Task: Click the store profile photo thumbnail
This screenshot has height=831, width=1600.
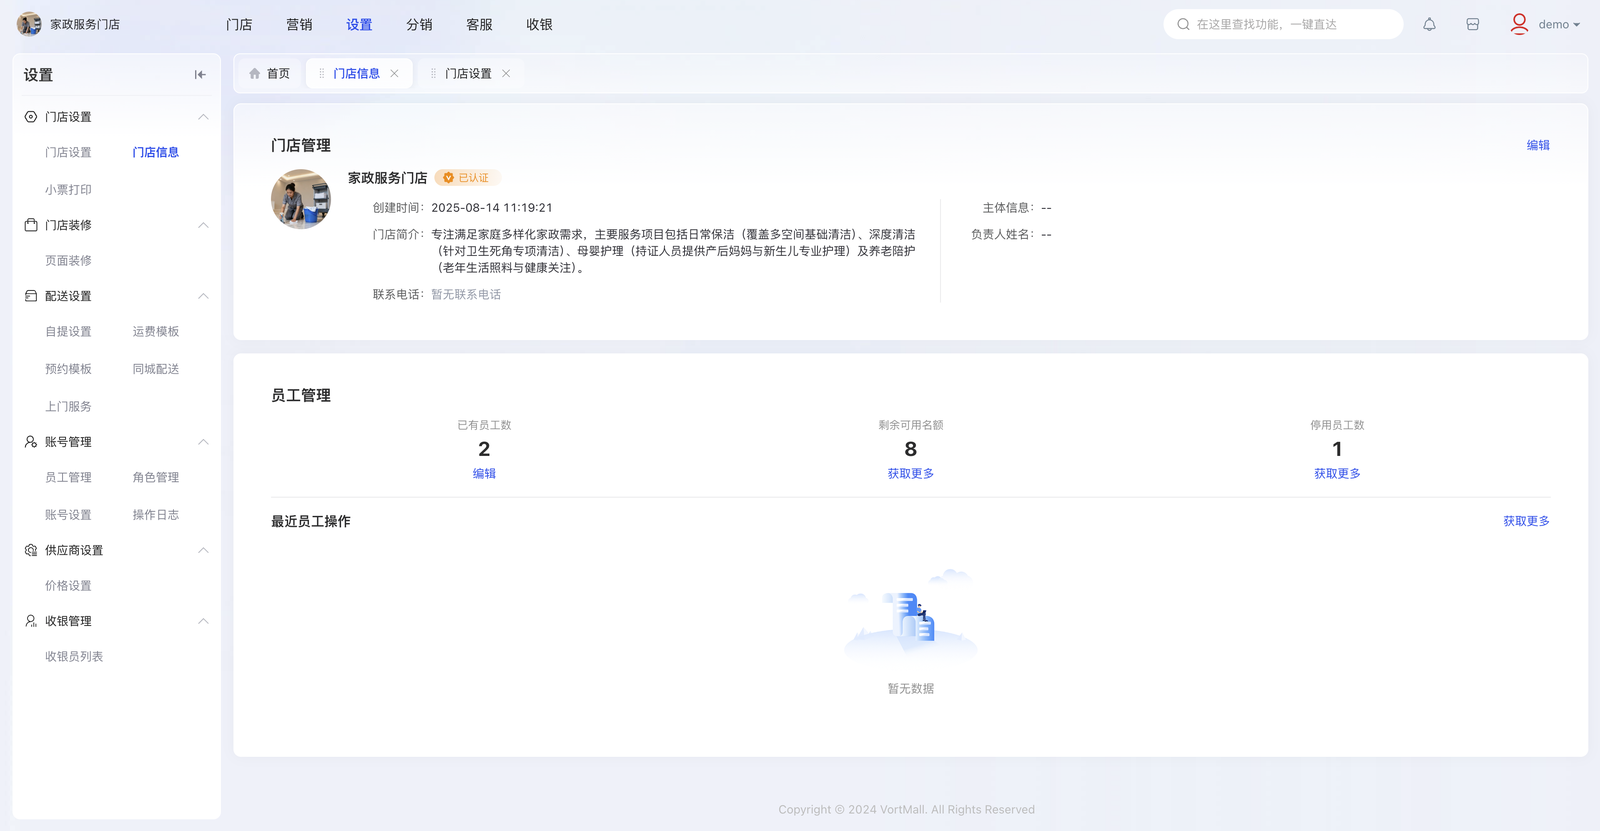Action: 301,199
